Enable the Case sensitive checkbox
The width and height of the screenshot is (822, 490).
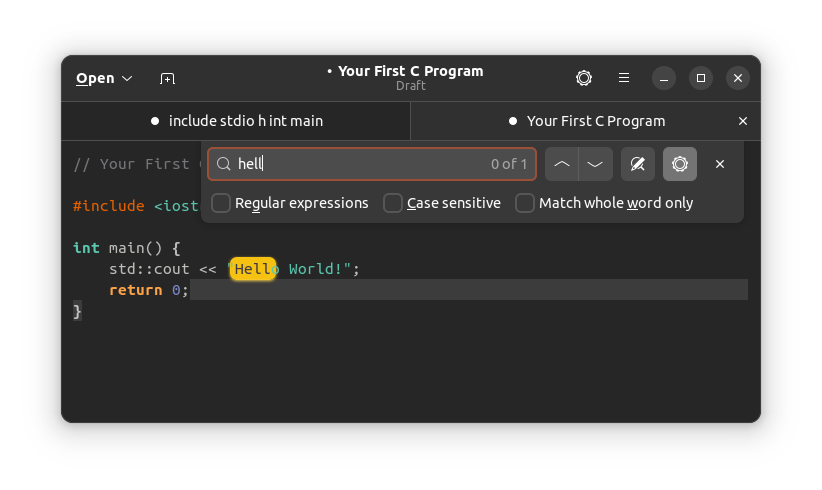[393, 203]
